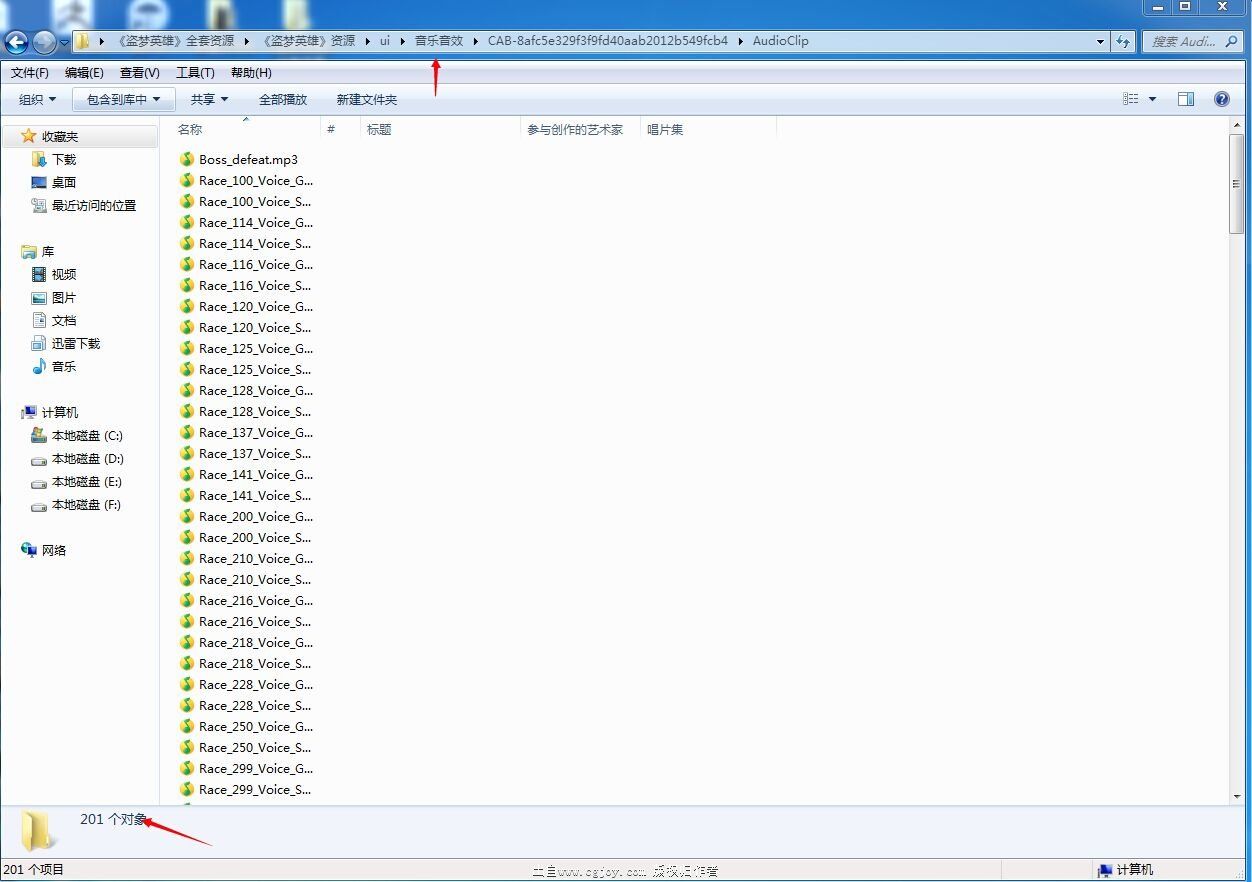1252x882 pixels.
Task: Select the Race_114_Voice_S file
Action: 255,243
